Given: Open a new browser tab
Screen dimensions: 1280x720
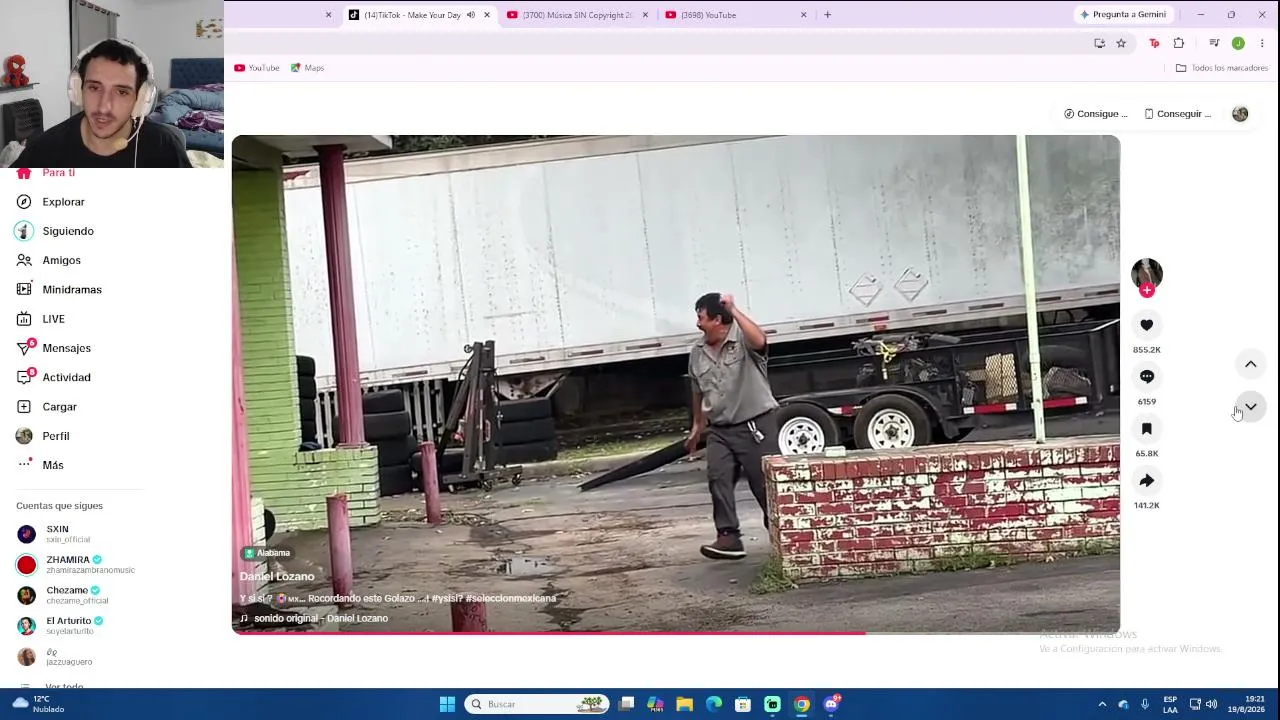Looking at the screenshot, I should click(x=827, y=15).
